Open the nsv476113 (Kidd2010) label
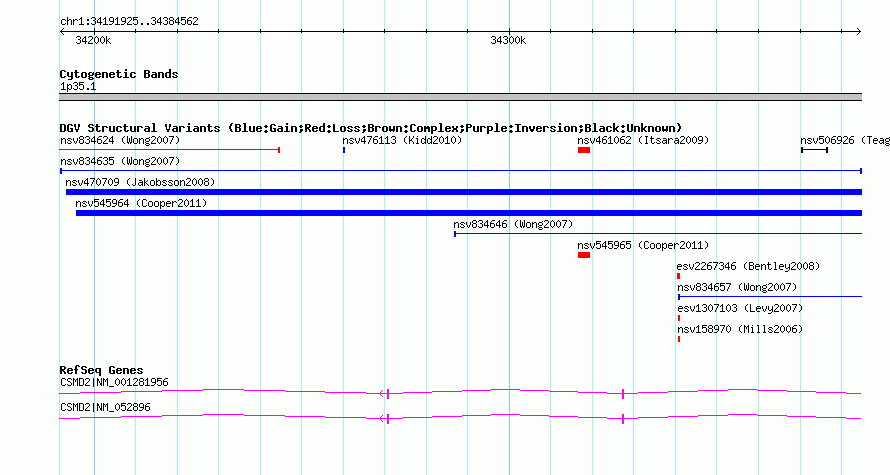890x475 pixels. (x=402, y=140)
